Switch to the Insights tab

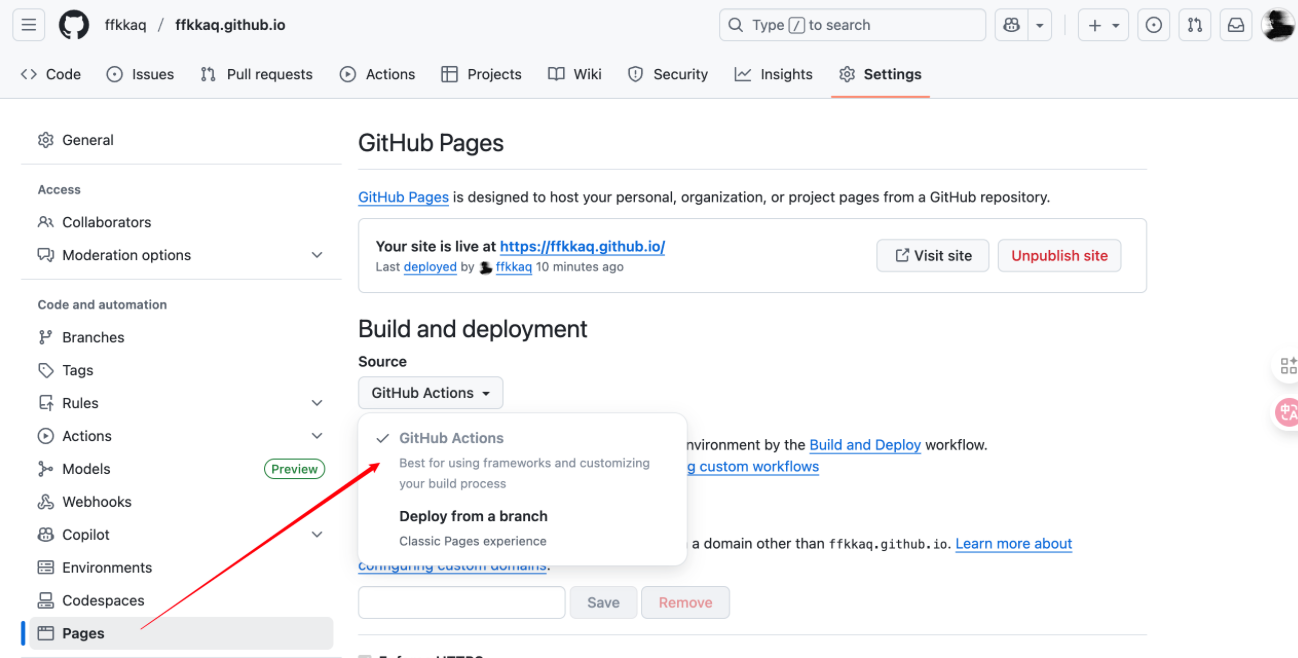click(773, 74)
